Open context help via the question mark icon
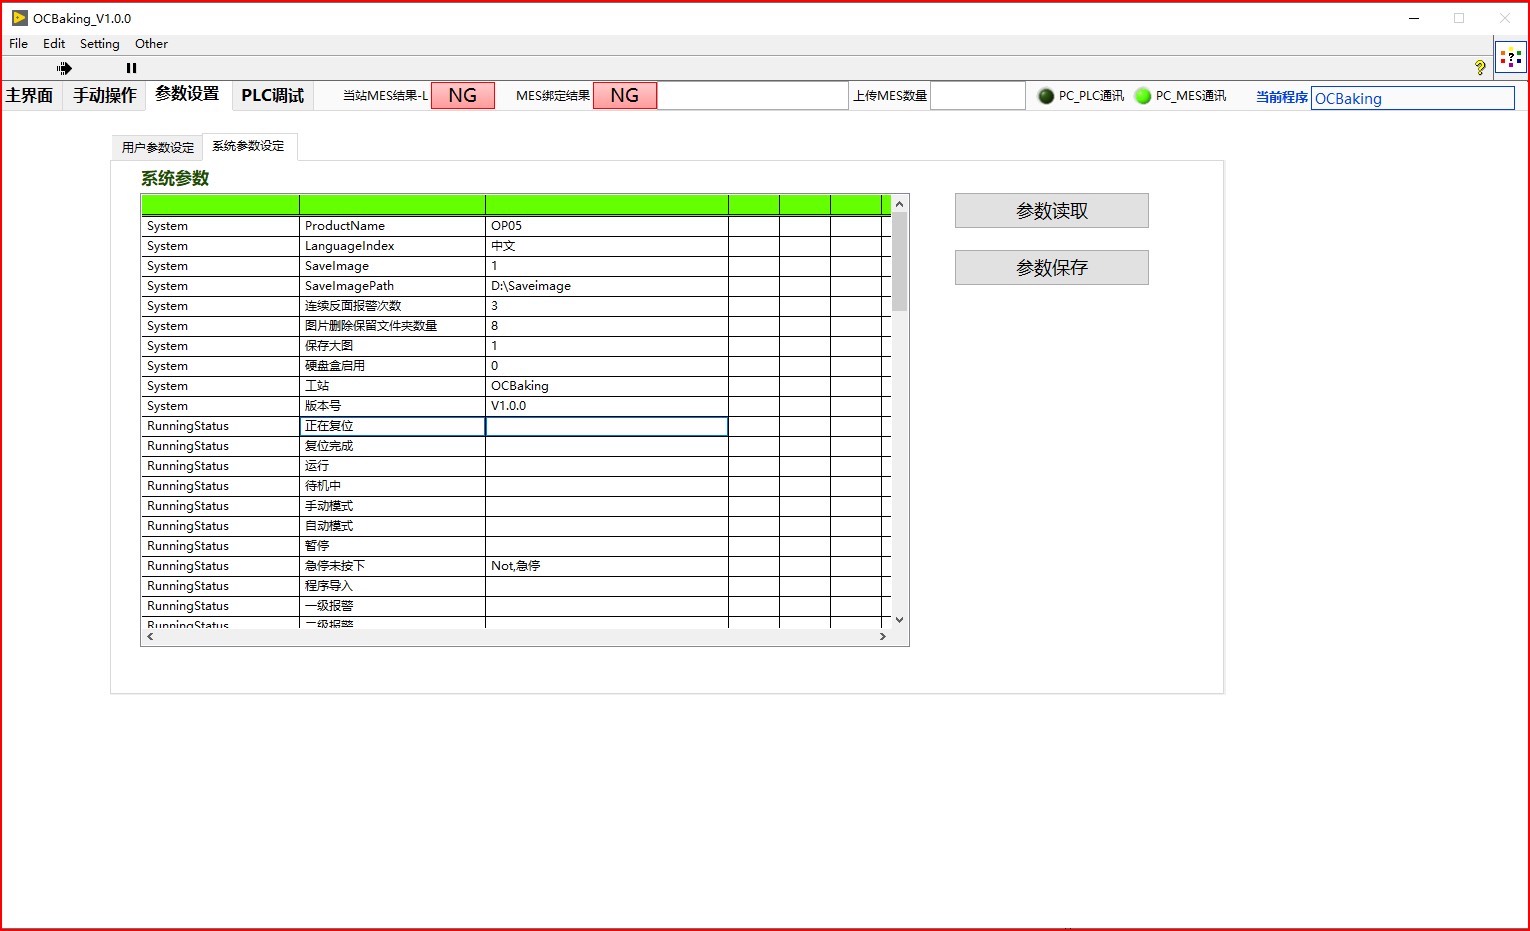Screen dimensions: 1530x931 coord(1481,66)
